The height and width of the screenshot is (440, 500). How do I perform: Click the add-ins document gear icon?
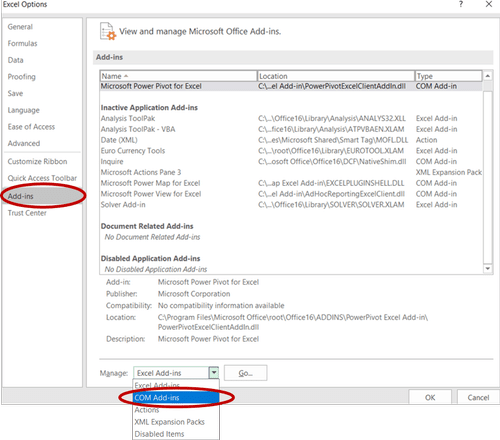(x=108, y=31)
